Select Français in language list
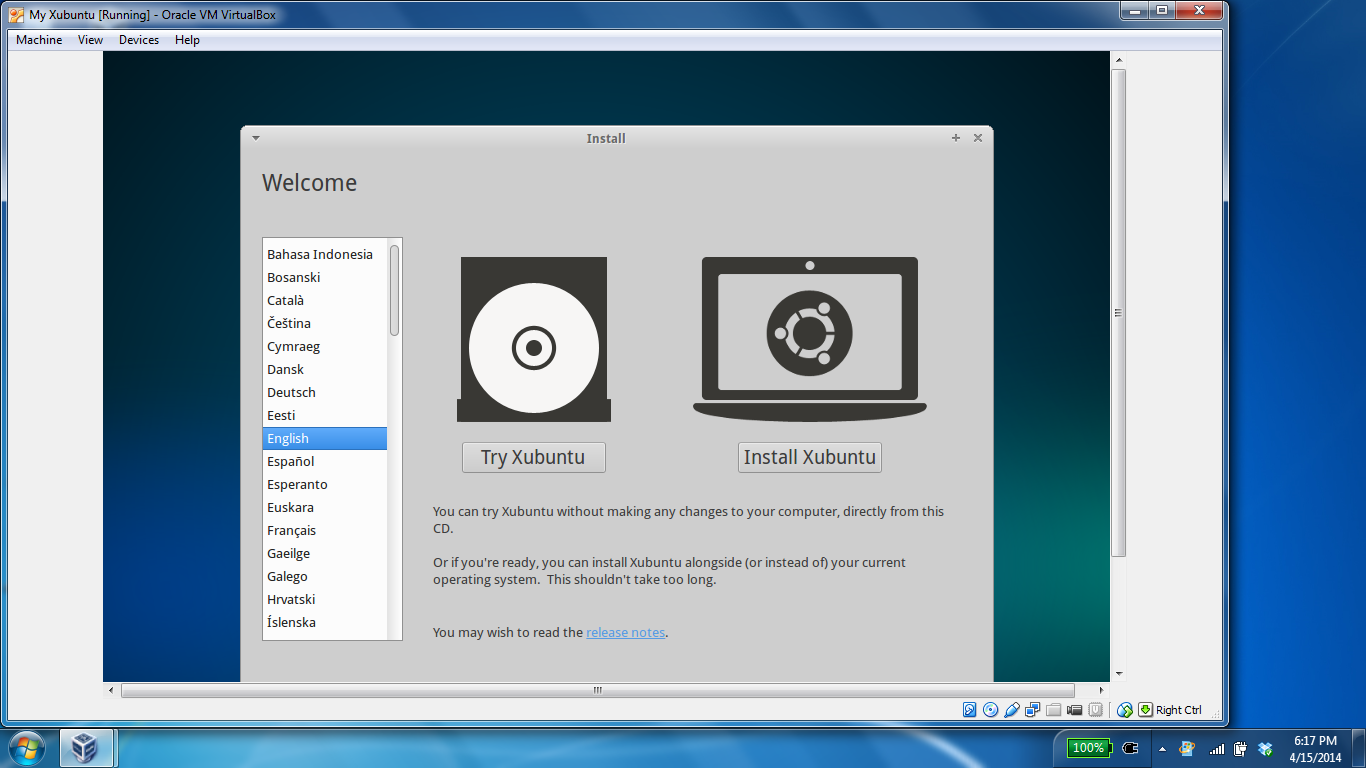This screenshot has height=768, width=1366. click(325, 530)
